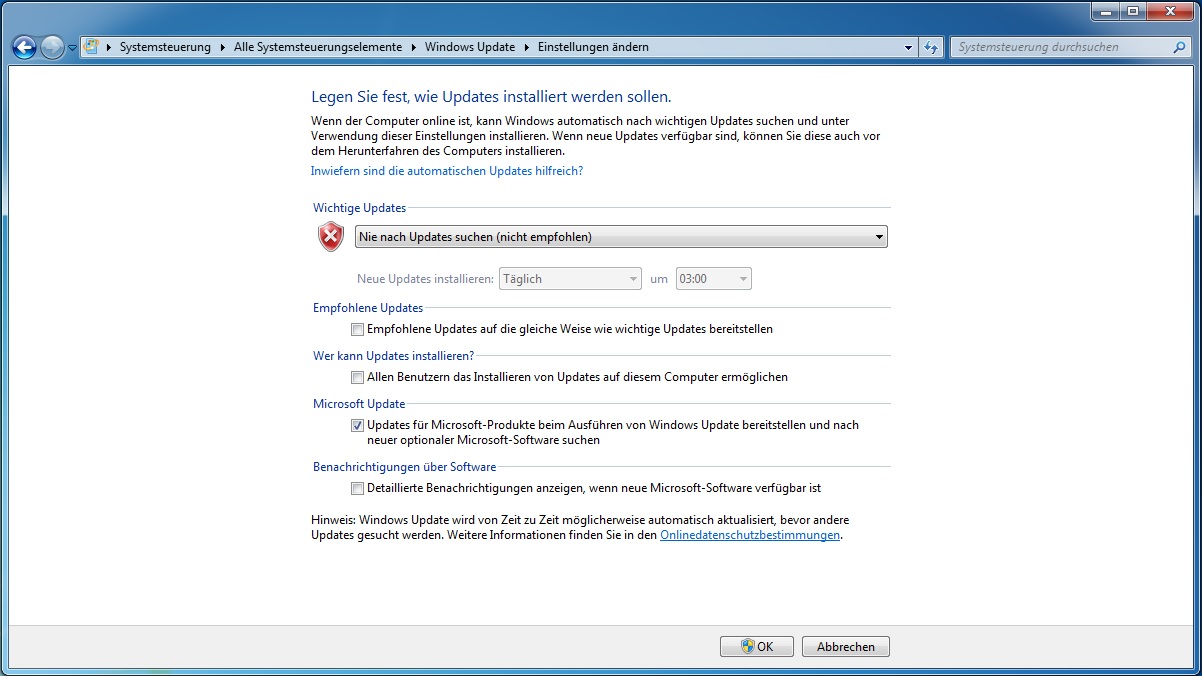Maximize the window

1132,11
